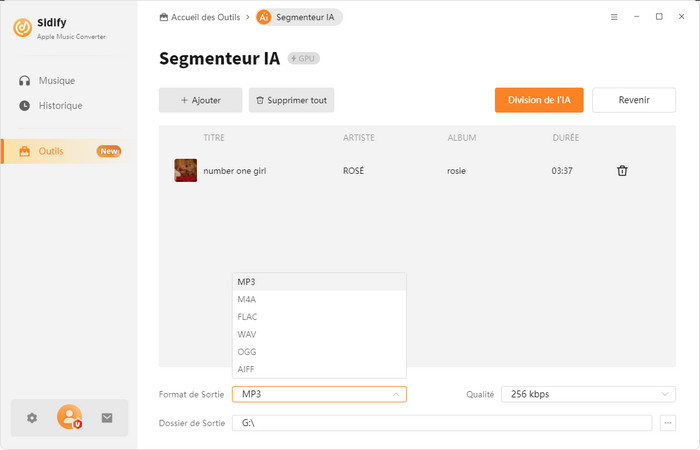This screenshot has height=450, width=700.
Task: Choose M4A from the format list
Action: 248,299
